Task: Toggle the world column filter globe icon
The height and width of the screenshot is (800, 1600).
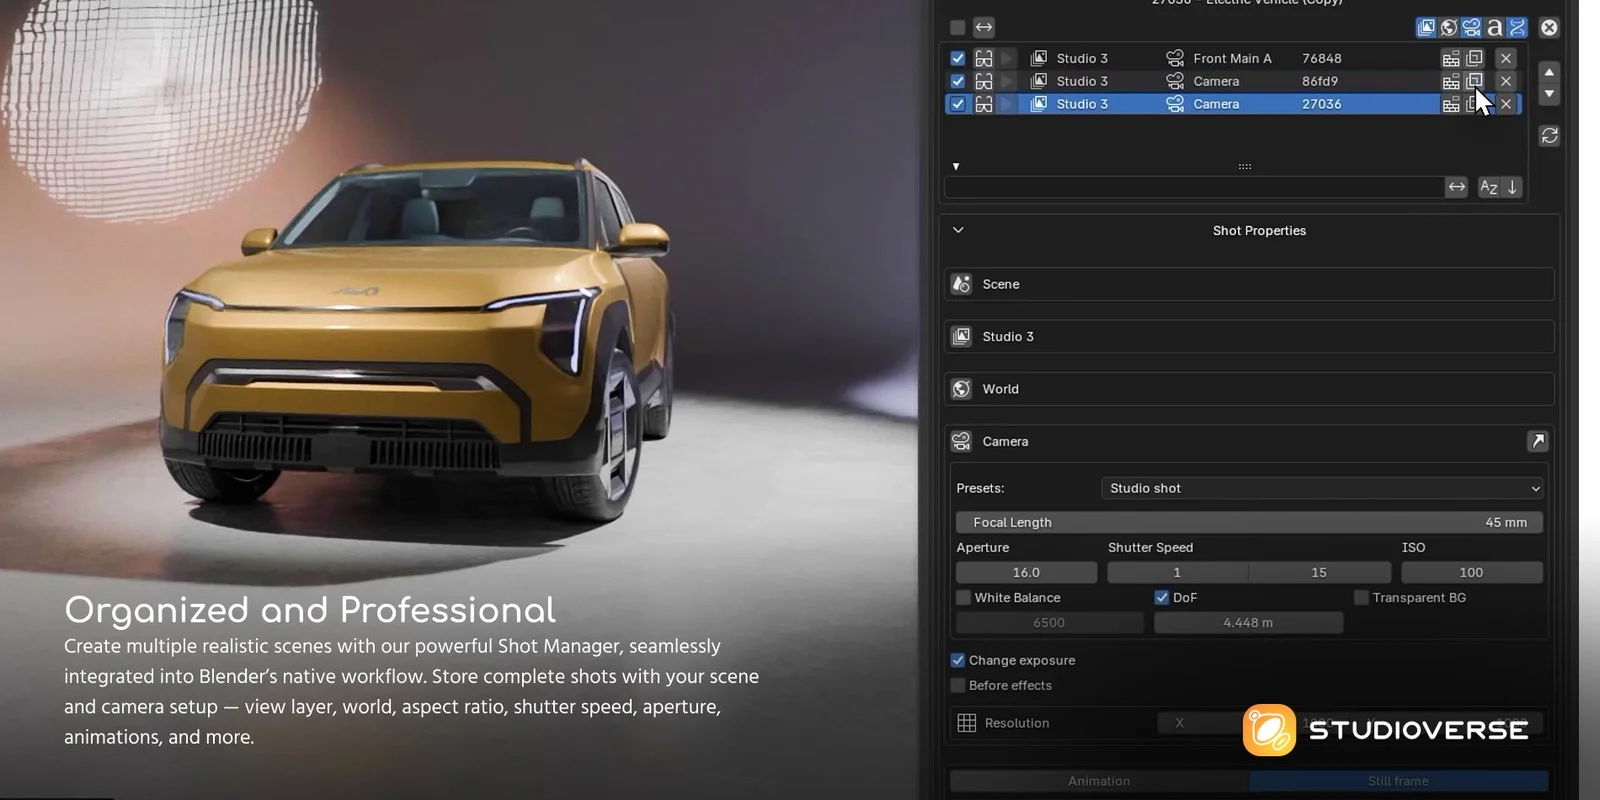Action: (1449, 28)
